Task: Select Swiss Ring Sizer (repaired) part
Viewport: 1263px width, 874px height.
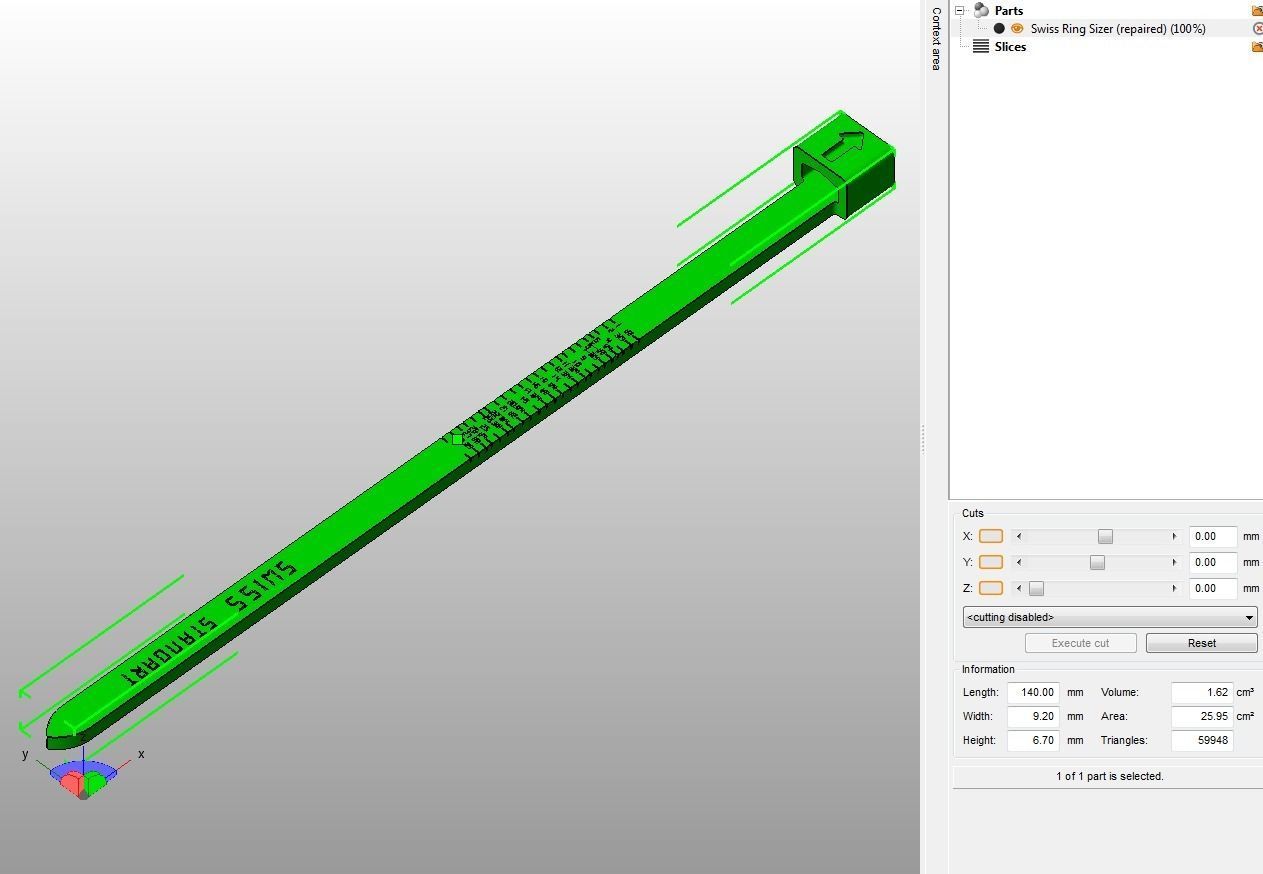Action: coord(1118,29)
